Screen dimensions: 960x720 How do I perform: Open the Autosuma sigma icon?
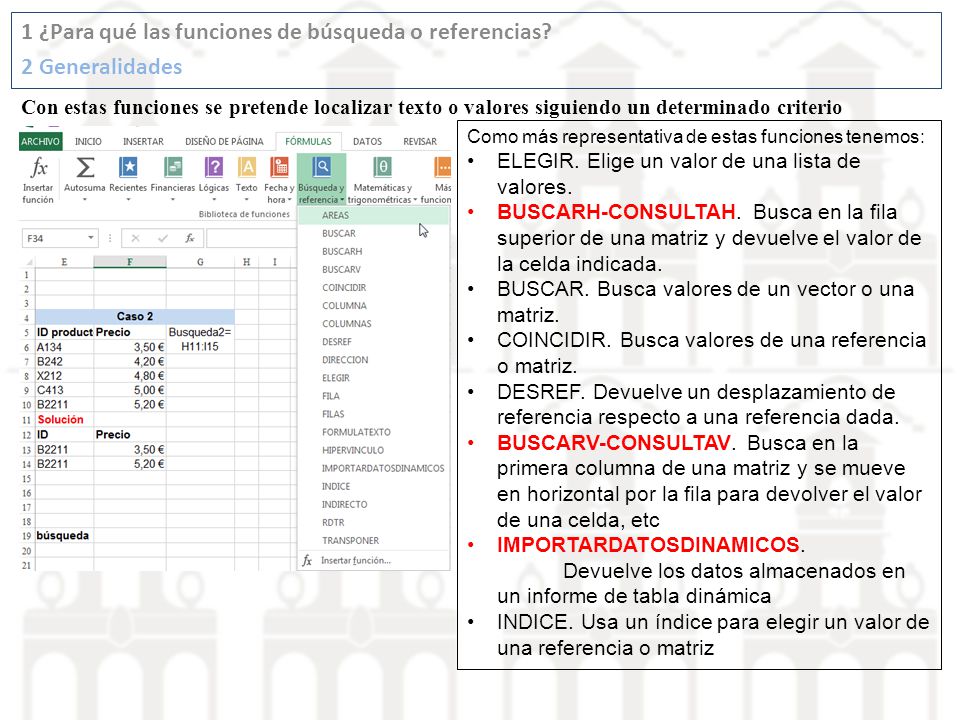tap(85, 167)
